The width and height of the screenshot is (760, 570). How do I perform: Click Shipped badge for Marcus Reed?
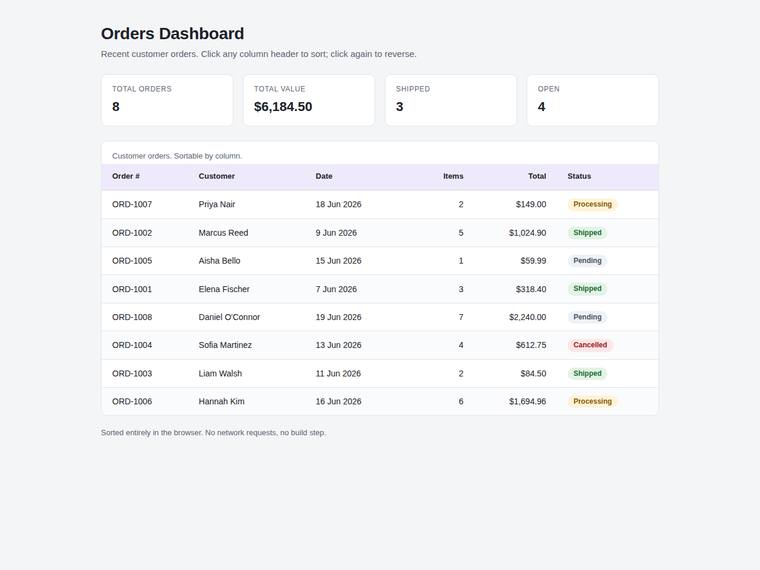click(x=587, y=233)
